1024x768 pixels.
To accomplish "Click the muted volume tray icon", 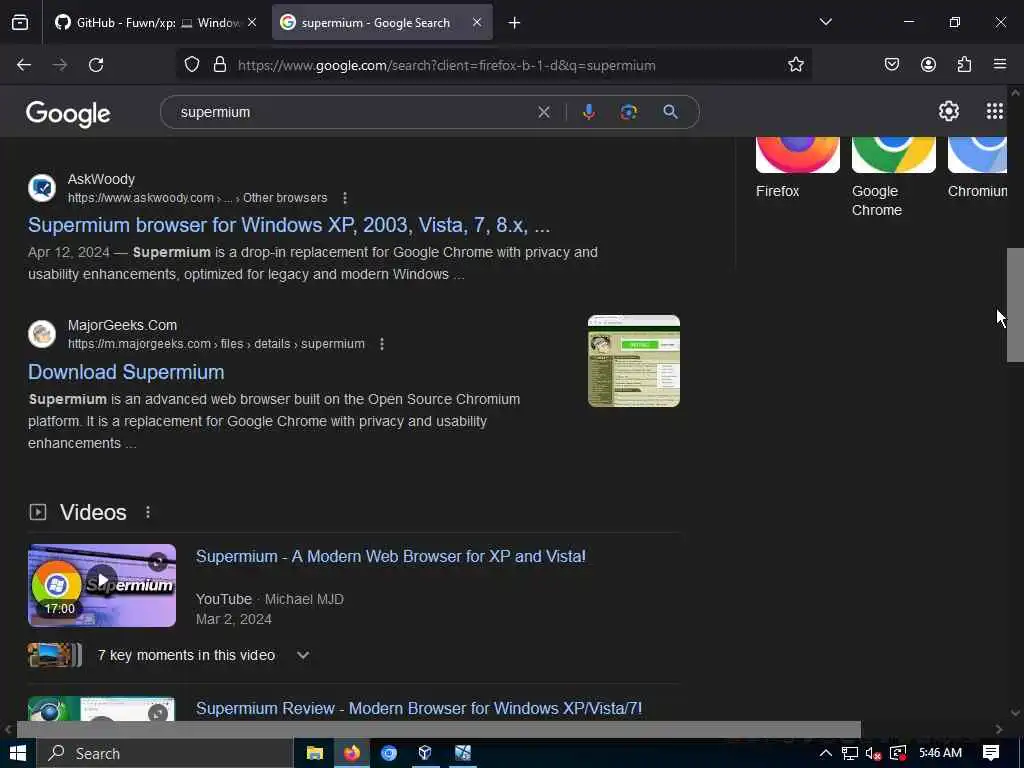I will click(873, 753).
